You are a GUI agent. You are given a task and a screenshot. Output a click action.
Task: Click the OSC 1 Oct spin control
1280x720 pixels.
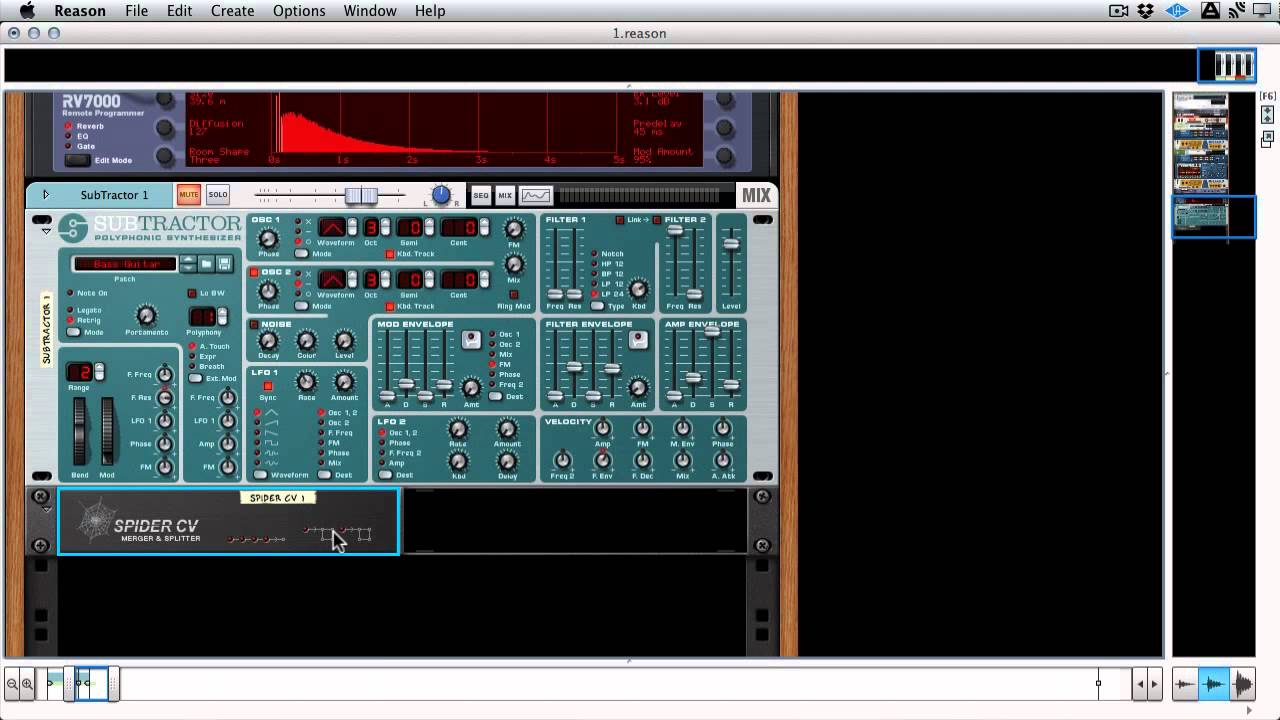(387, 228)
